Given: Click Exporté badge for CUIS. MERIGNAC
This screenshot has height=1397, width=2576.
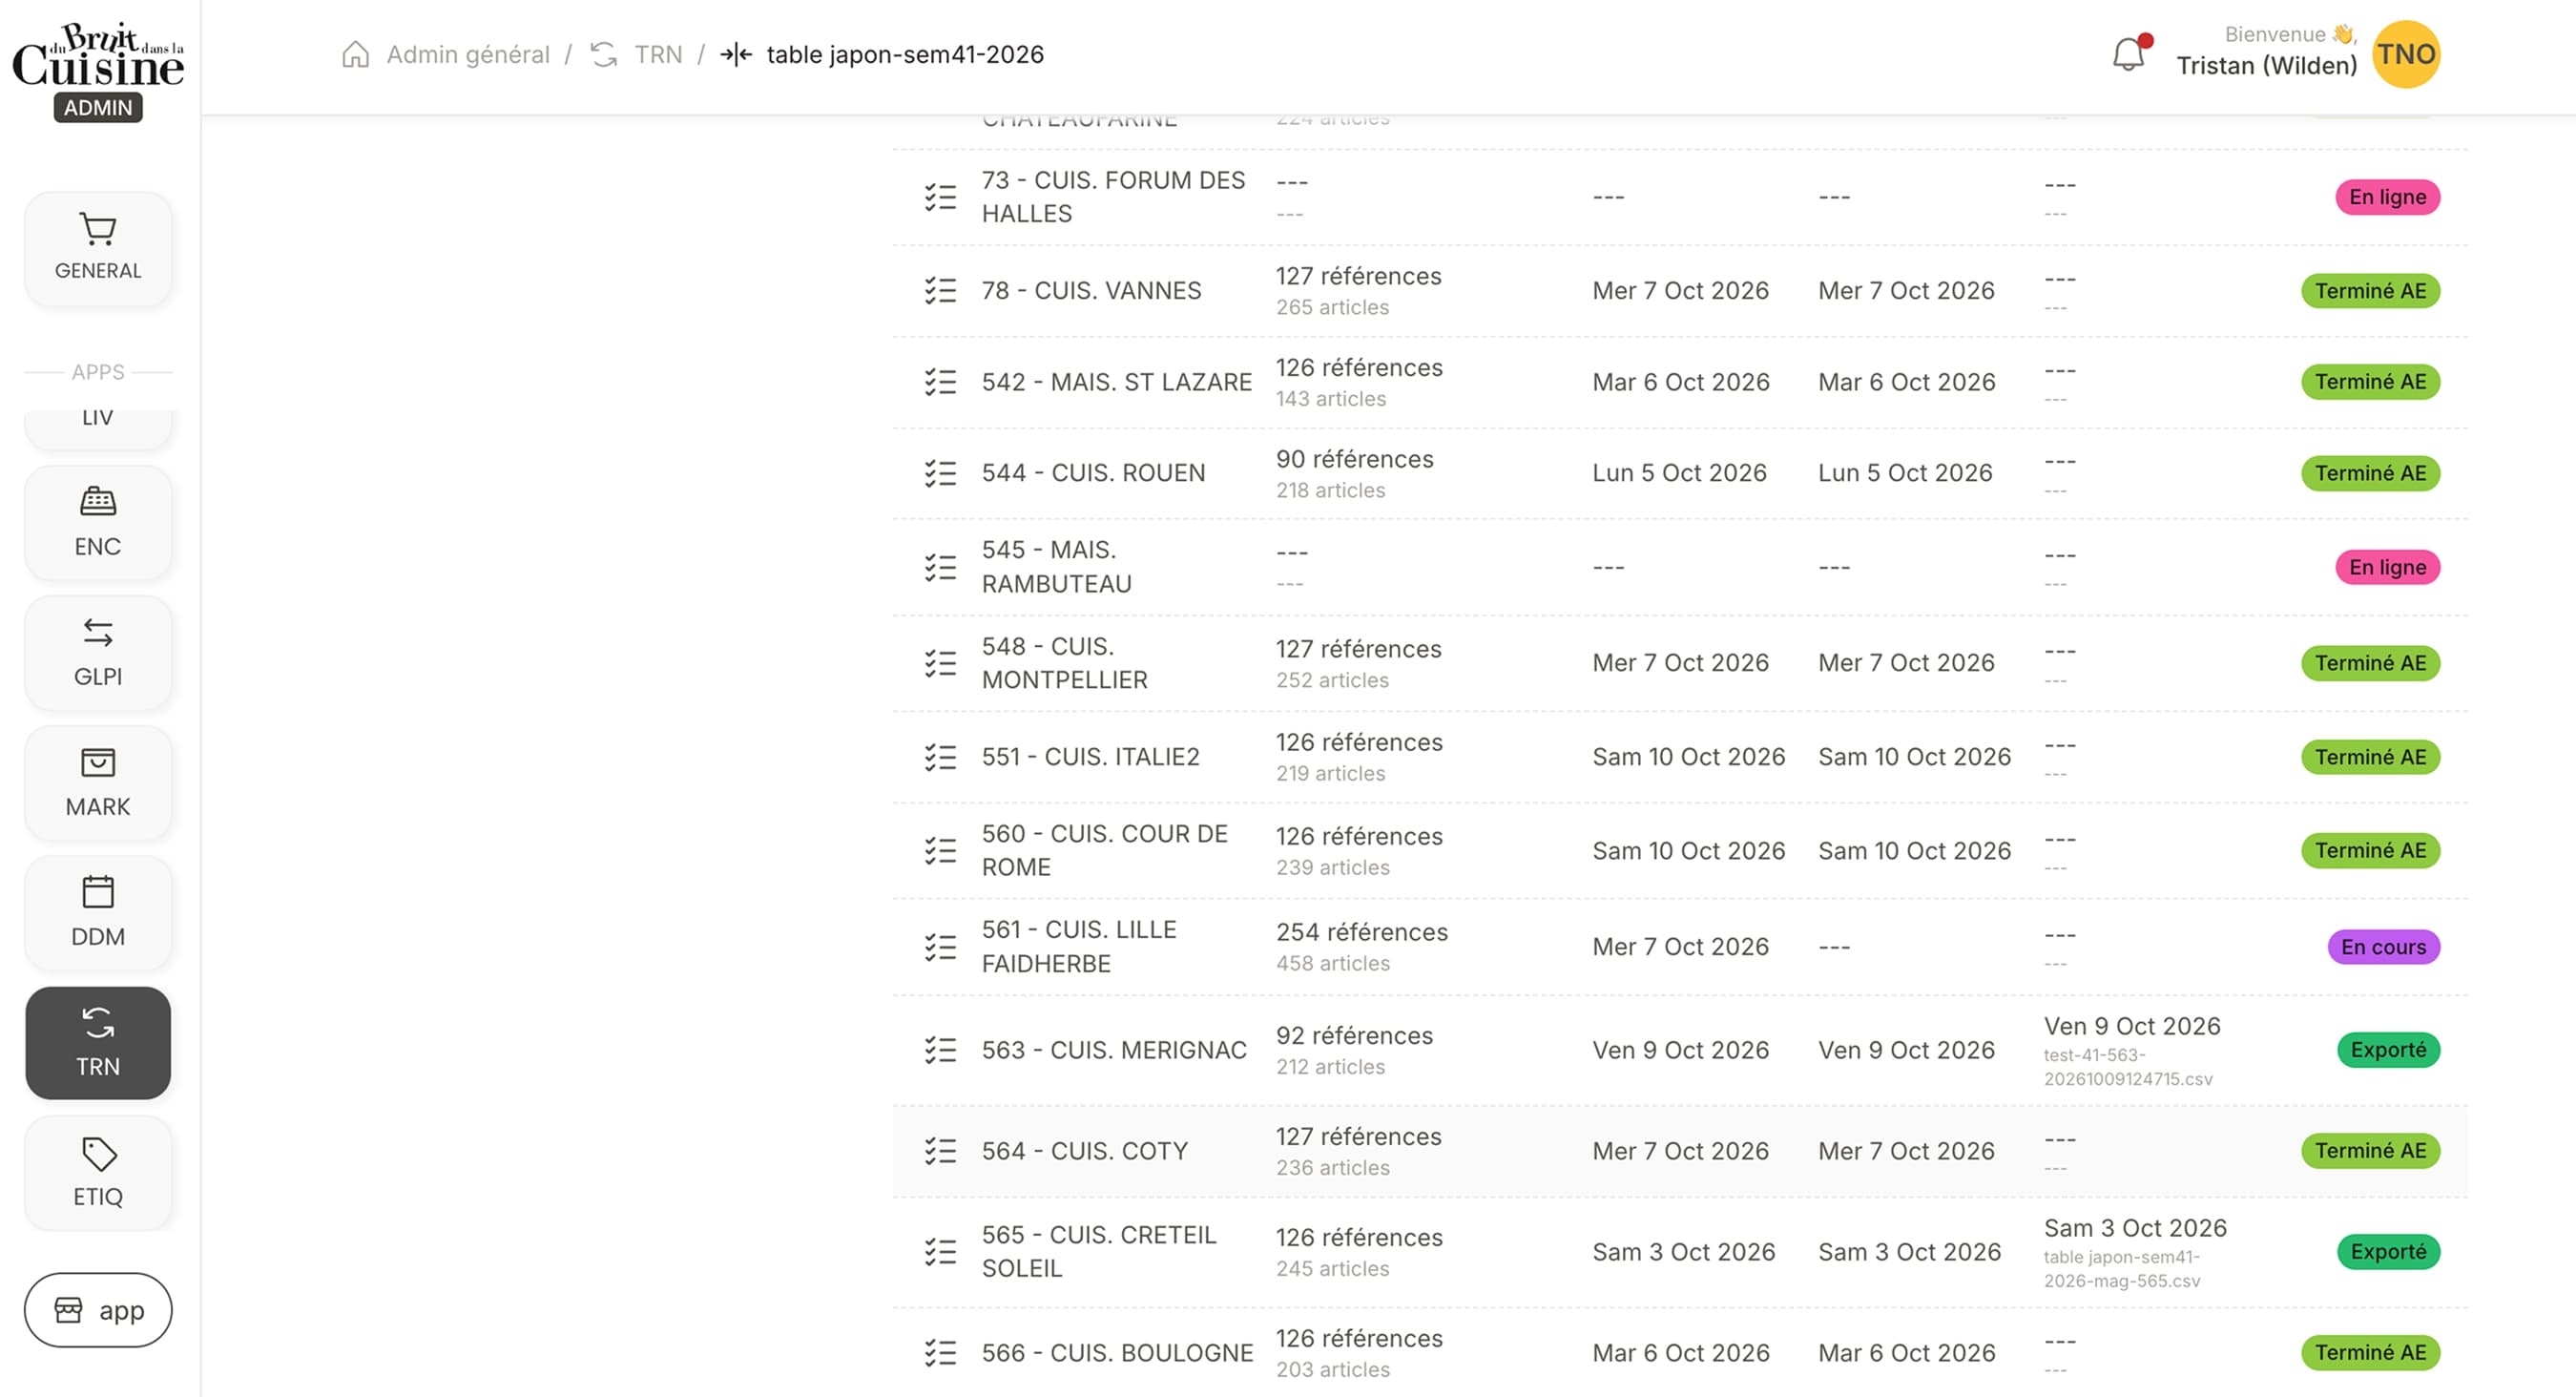Looking at the screenshot, I should (2388, 1050).
